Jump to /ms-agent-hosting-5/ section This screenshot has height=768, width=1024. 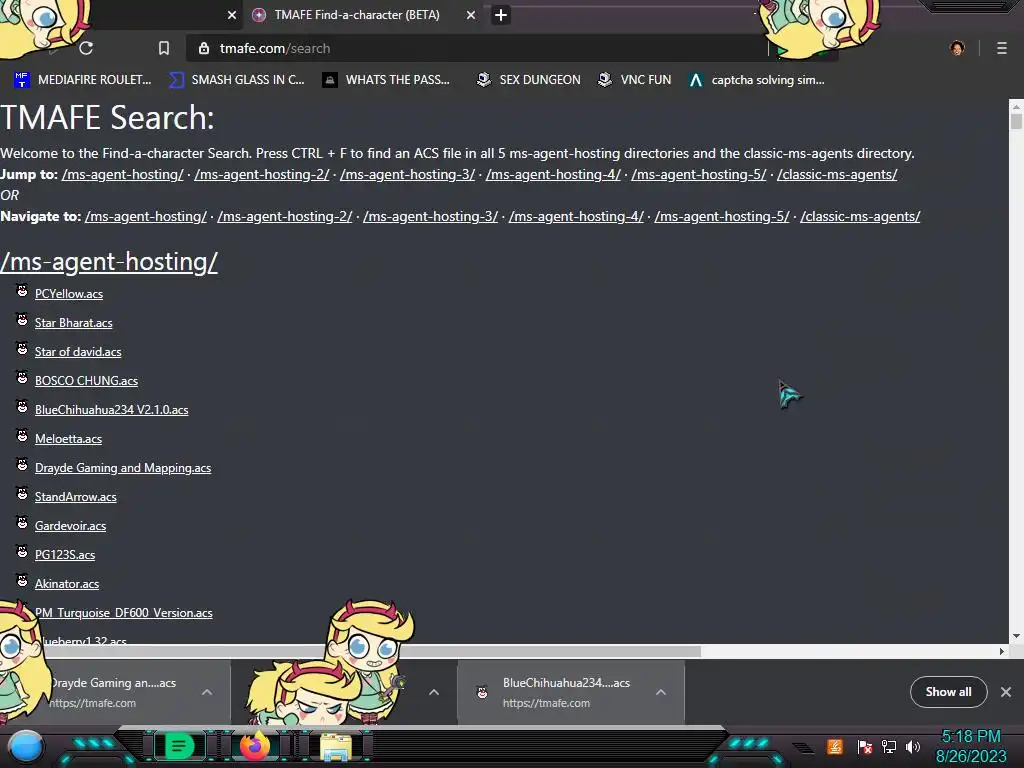tap(699, 174)
